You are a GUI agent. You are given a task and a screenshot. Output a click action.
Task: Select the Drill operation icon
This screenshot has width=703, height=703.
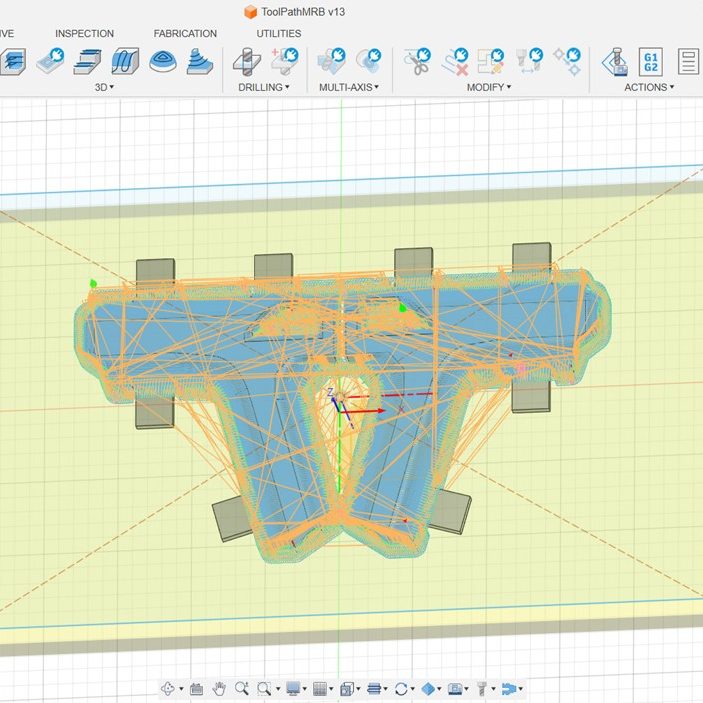pyautogui.click(x=245, y=61)
